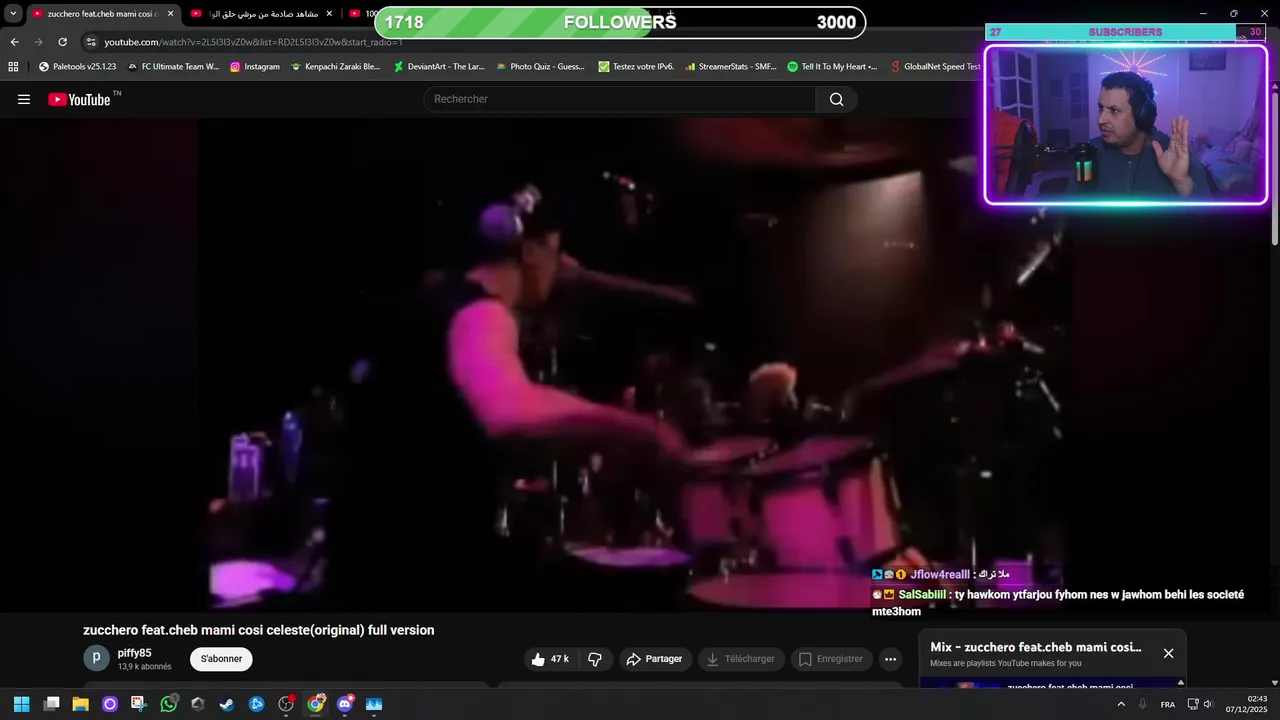Open the YouTube hamburger guide menu
Image resolution: width=1280 pixels, height=720 pixels.
coord(24,99)
